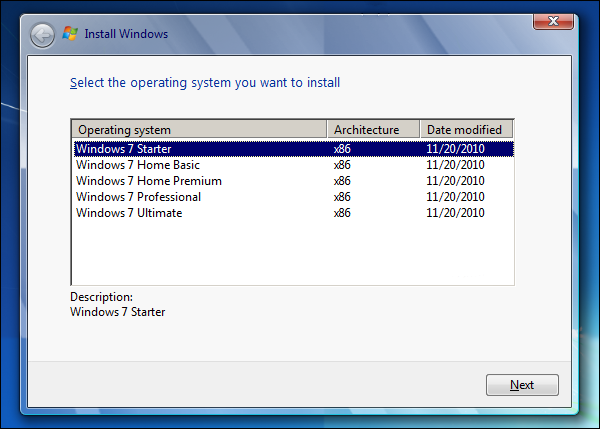This screenshot has height=429, width=600.
Task: Click the Description text Windows 7 Starter
Action: [x=117, y=312]
